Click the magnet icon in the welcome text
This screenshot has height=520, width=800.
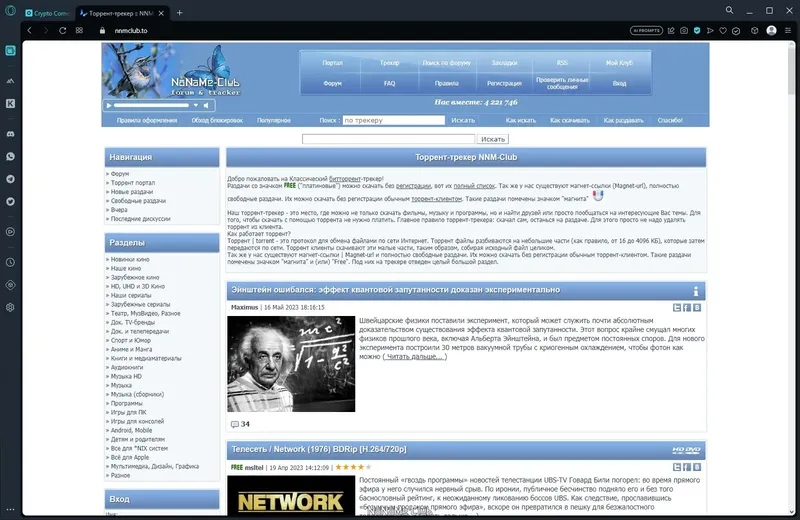(598, 195)
